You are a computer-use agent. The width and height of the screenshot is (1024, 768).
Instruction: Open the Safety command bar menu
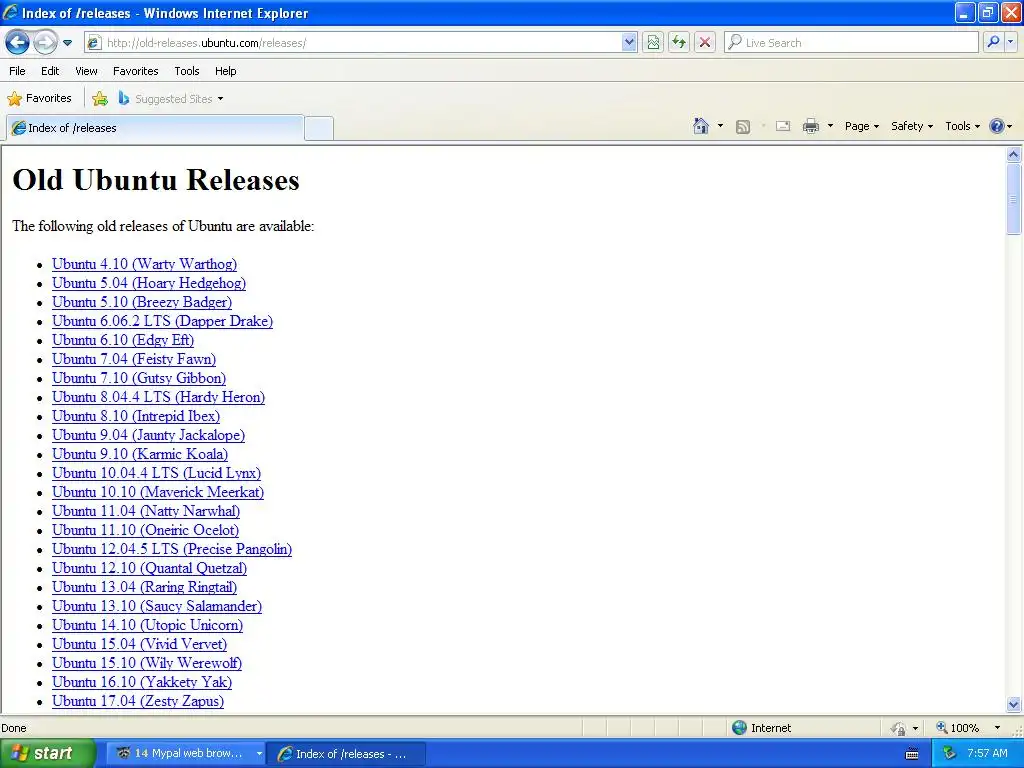coord(912,126)
